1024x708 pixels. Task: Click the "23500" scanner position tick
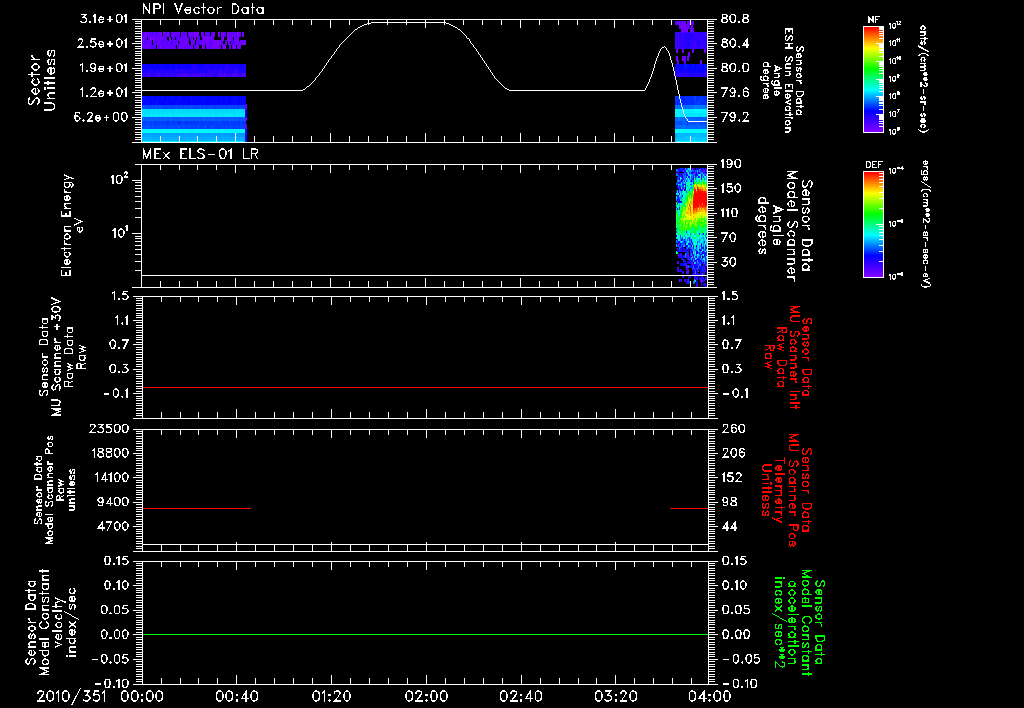pyautogui.click(x=109, y=428)
